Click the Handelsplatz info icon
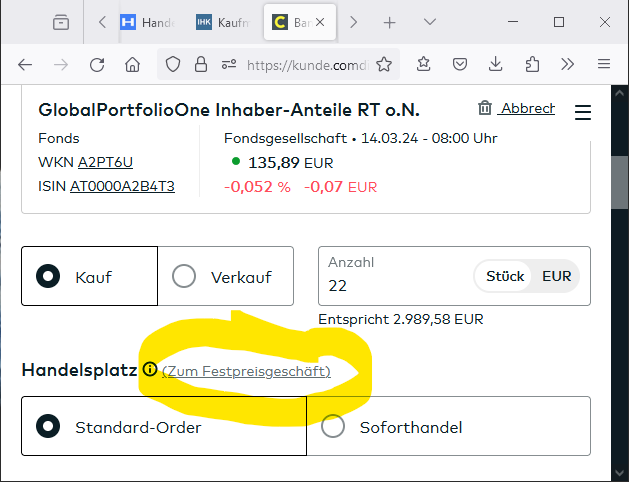Viewport: 629px width, 482px height. tap(150, 370)
